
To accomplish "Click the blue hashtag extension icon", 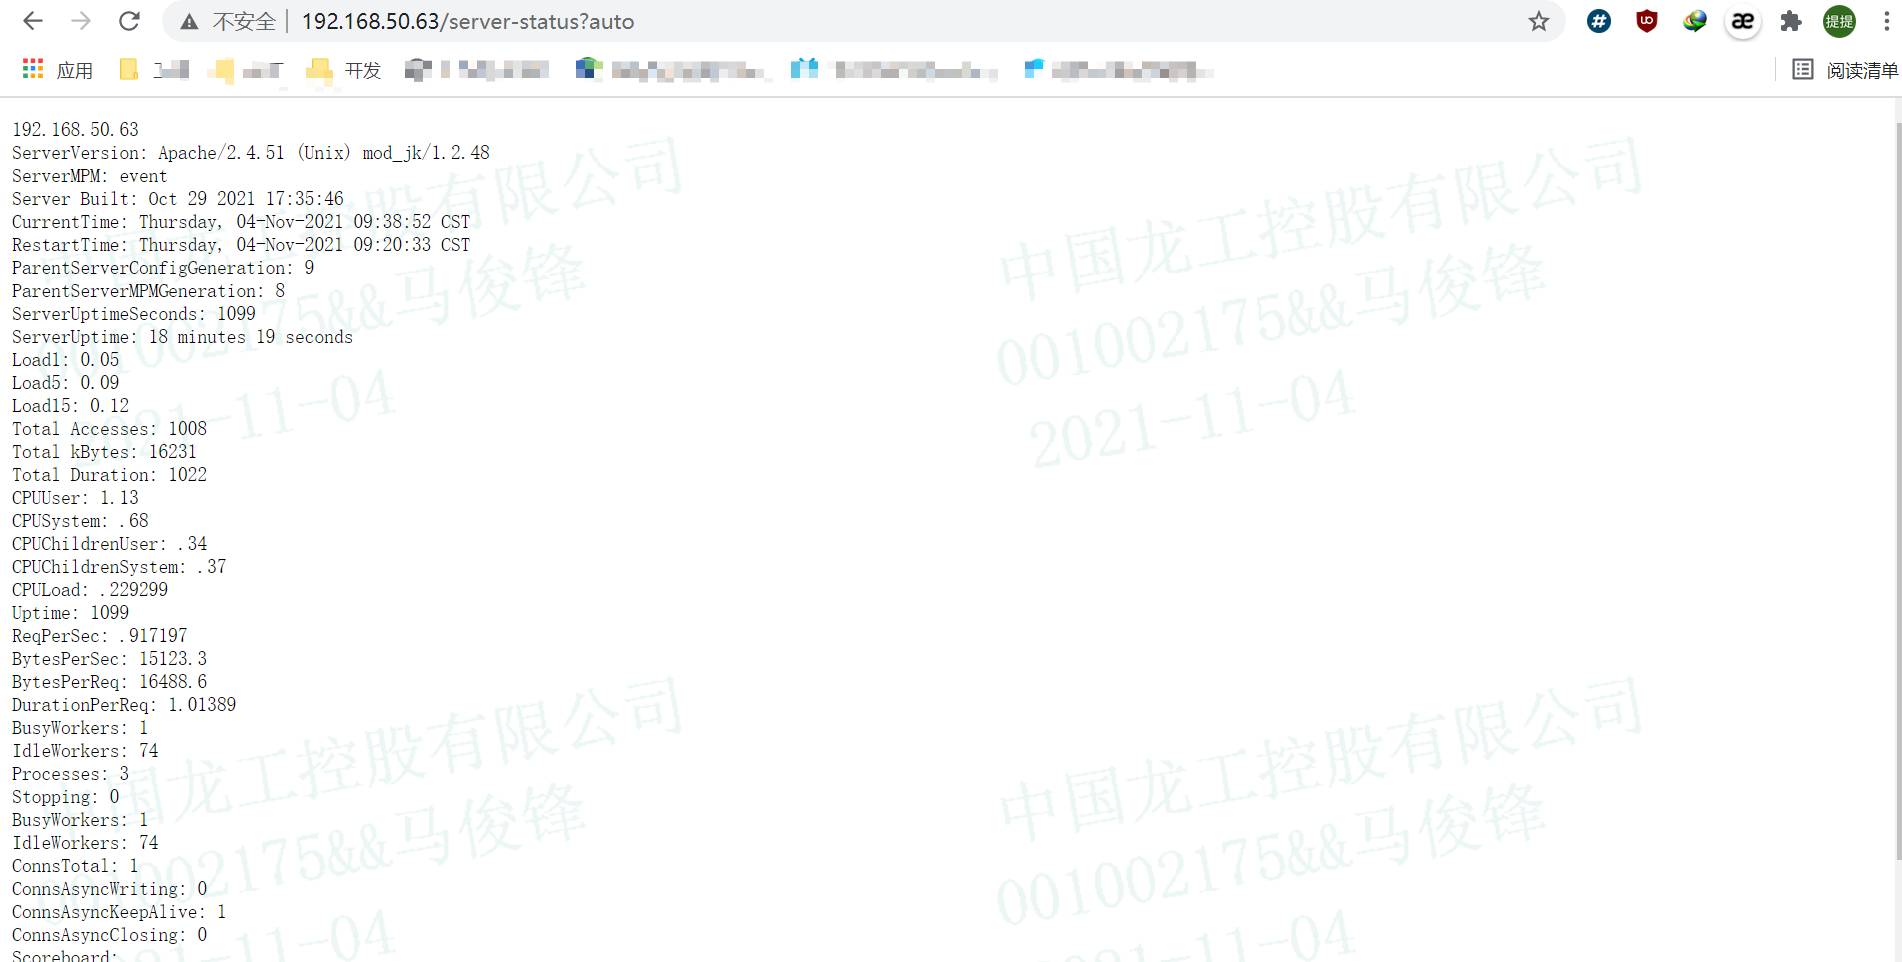I will 1598,20.
